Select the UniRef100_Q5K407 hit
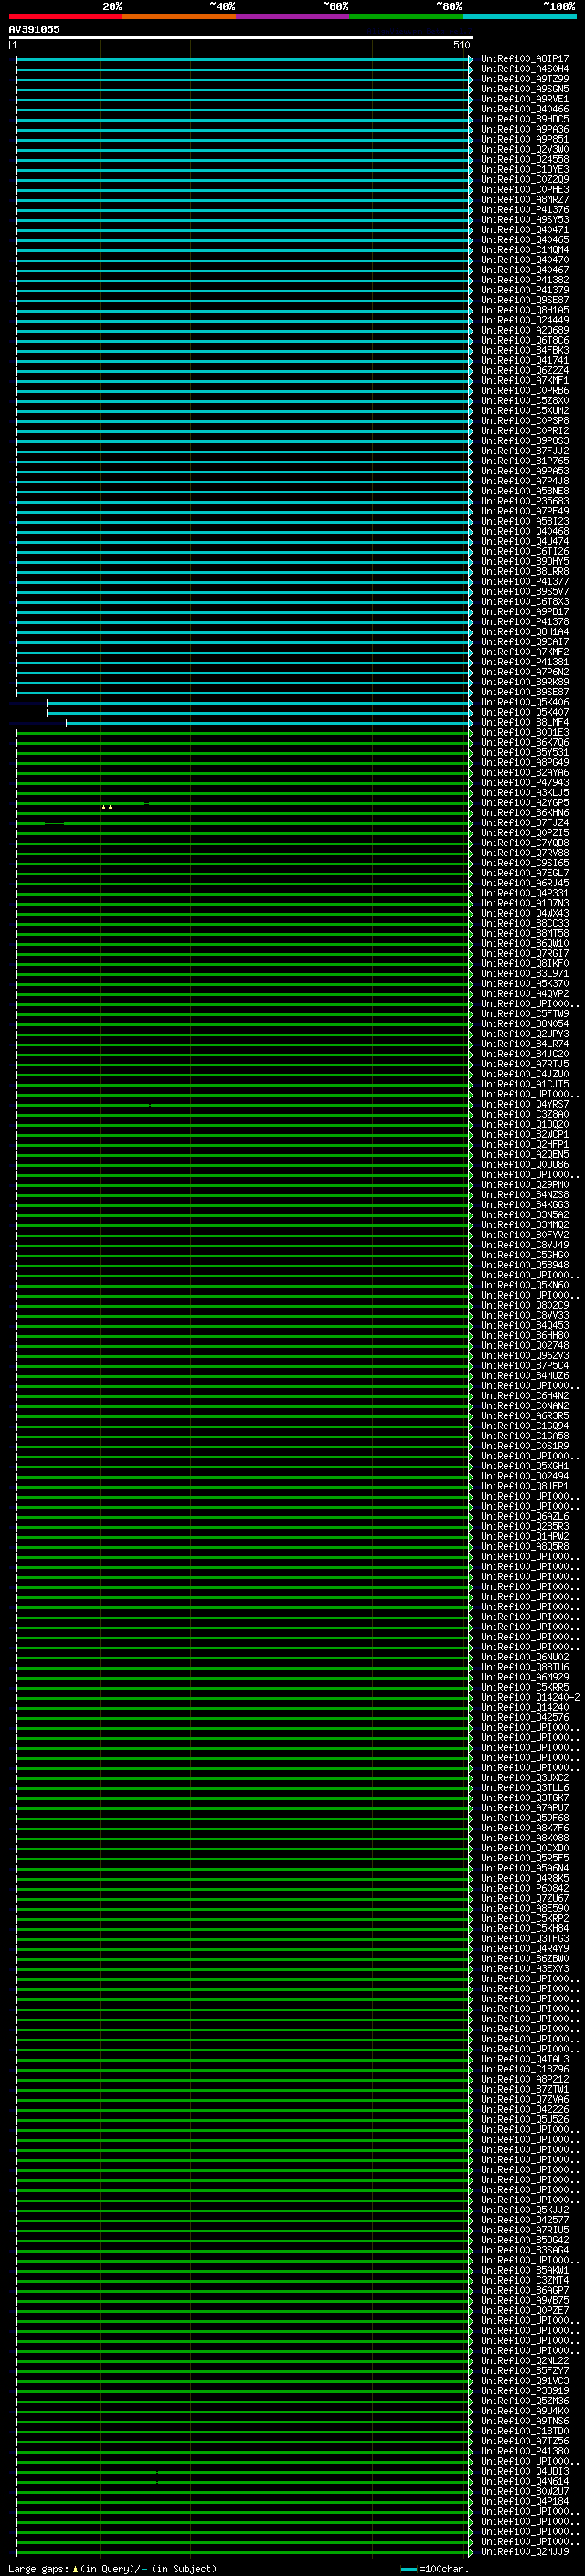This screenshot has width=585, height=2576. pos(525,712)
